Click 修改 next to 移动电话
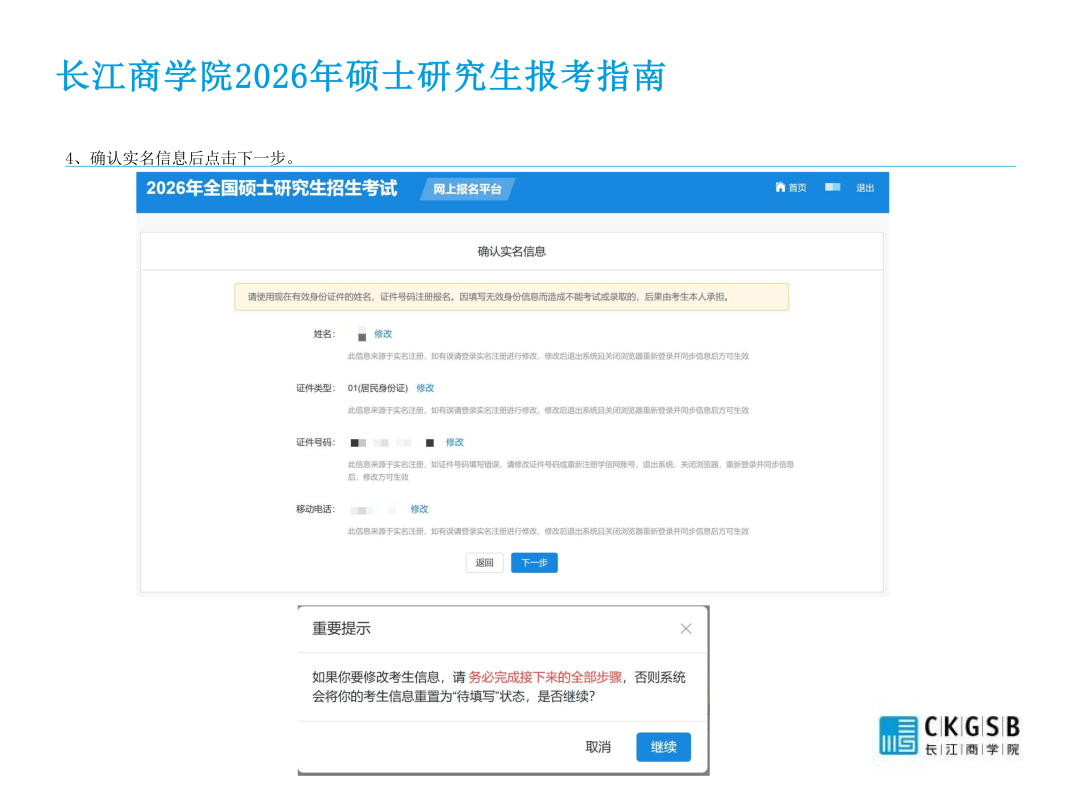Viewport: 1080px width, 810px height. (x=419, y=509)
